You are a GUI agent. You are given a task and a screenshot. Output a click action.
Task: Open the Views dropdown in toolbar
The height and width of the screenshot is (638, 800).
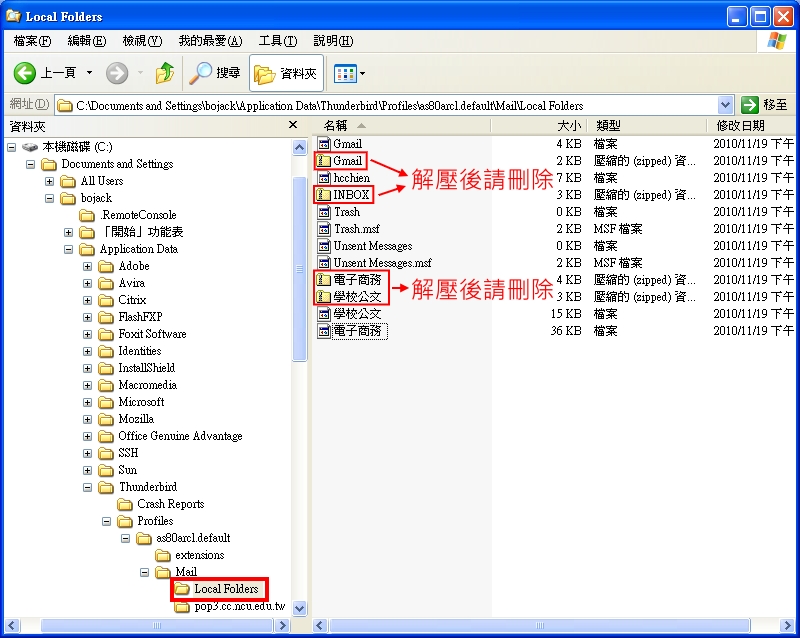pos(349,73)
